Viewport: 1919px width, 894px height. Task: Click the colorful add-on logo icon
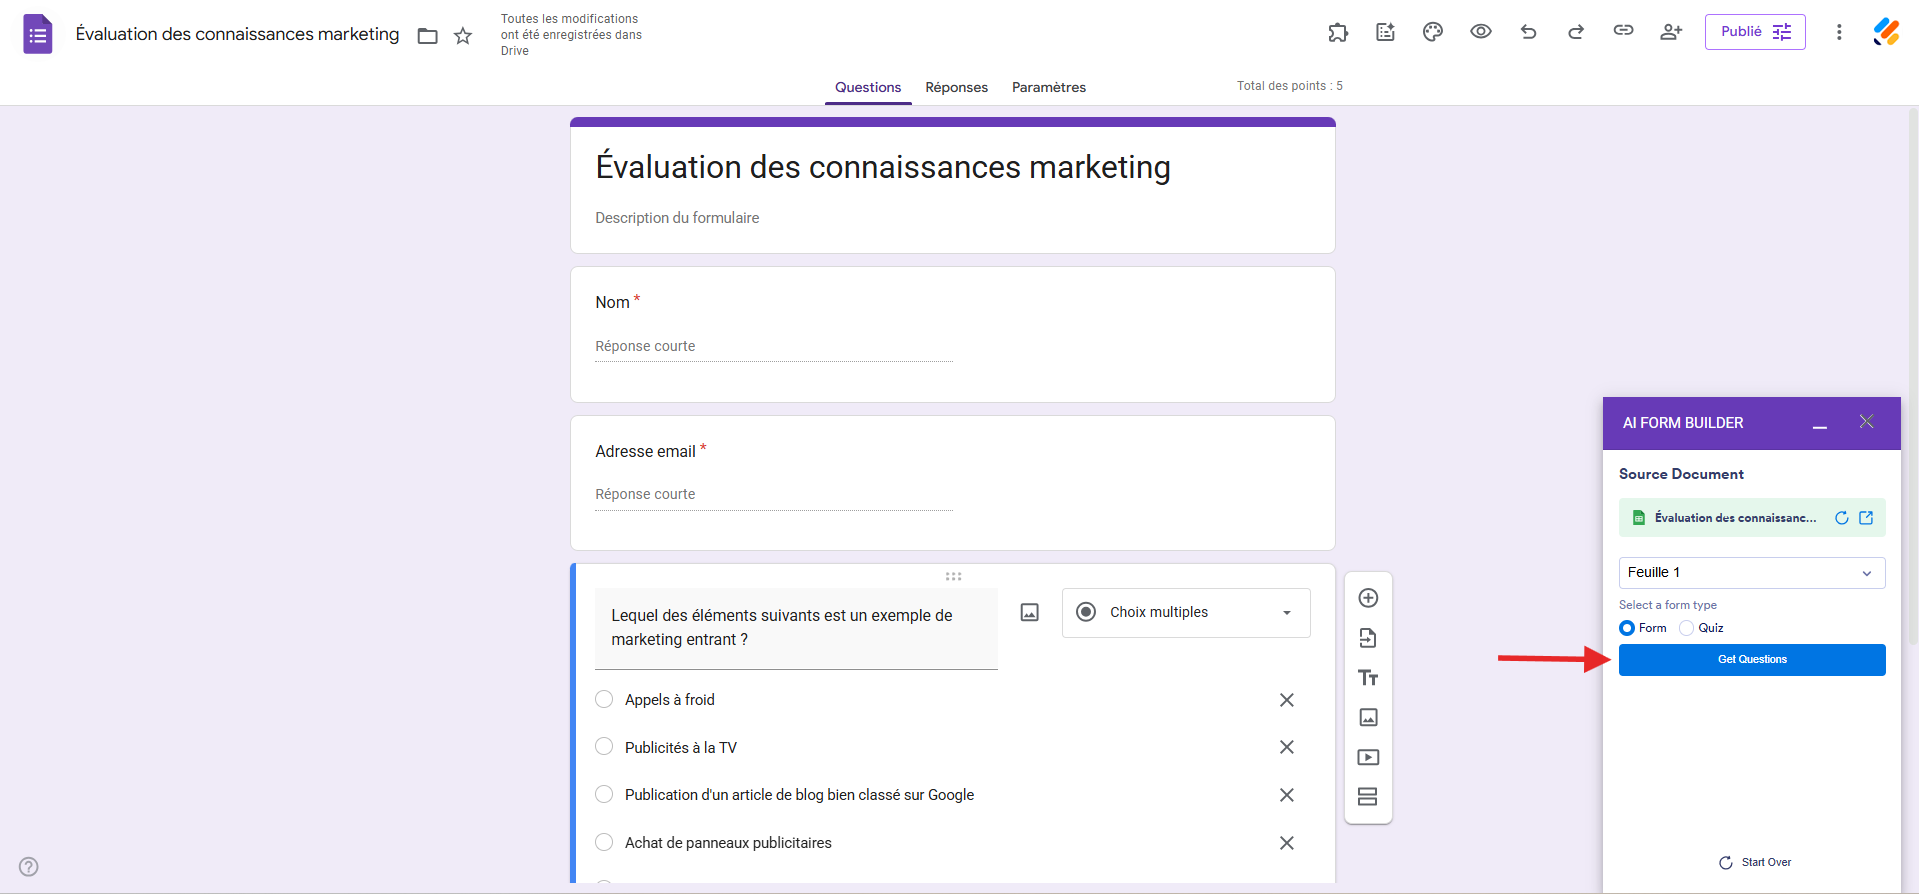pos(1887,32)
